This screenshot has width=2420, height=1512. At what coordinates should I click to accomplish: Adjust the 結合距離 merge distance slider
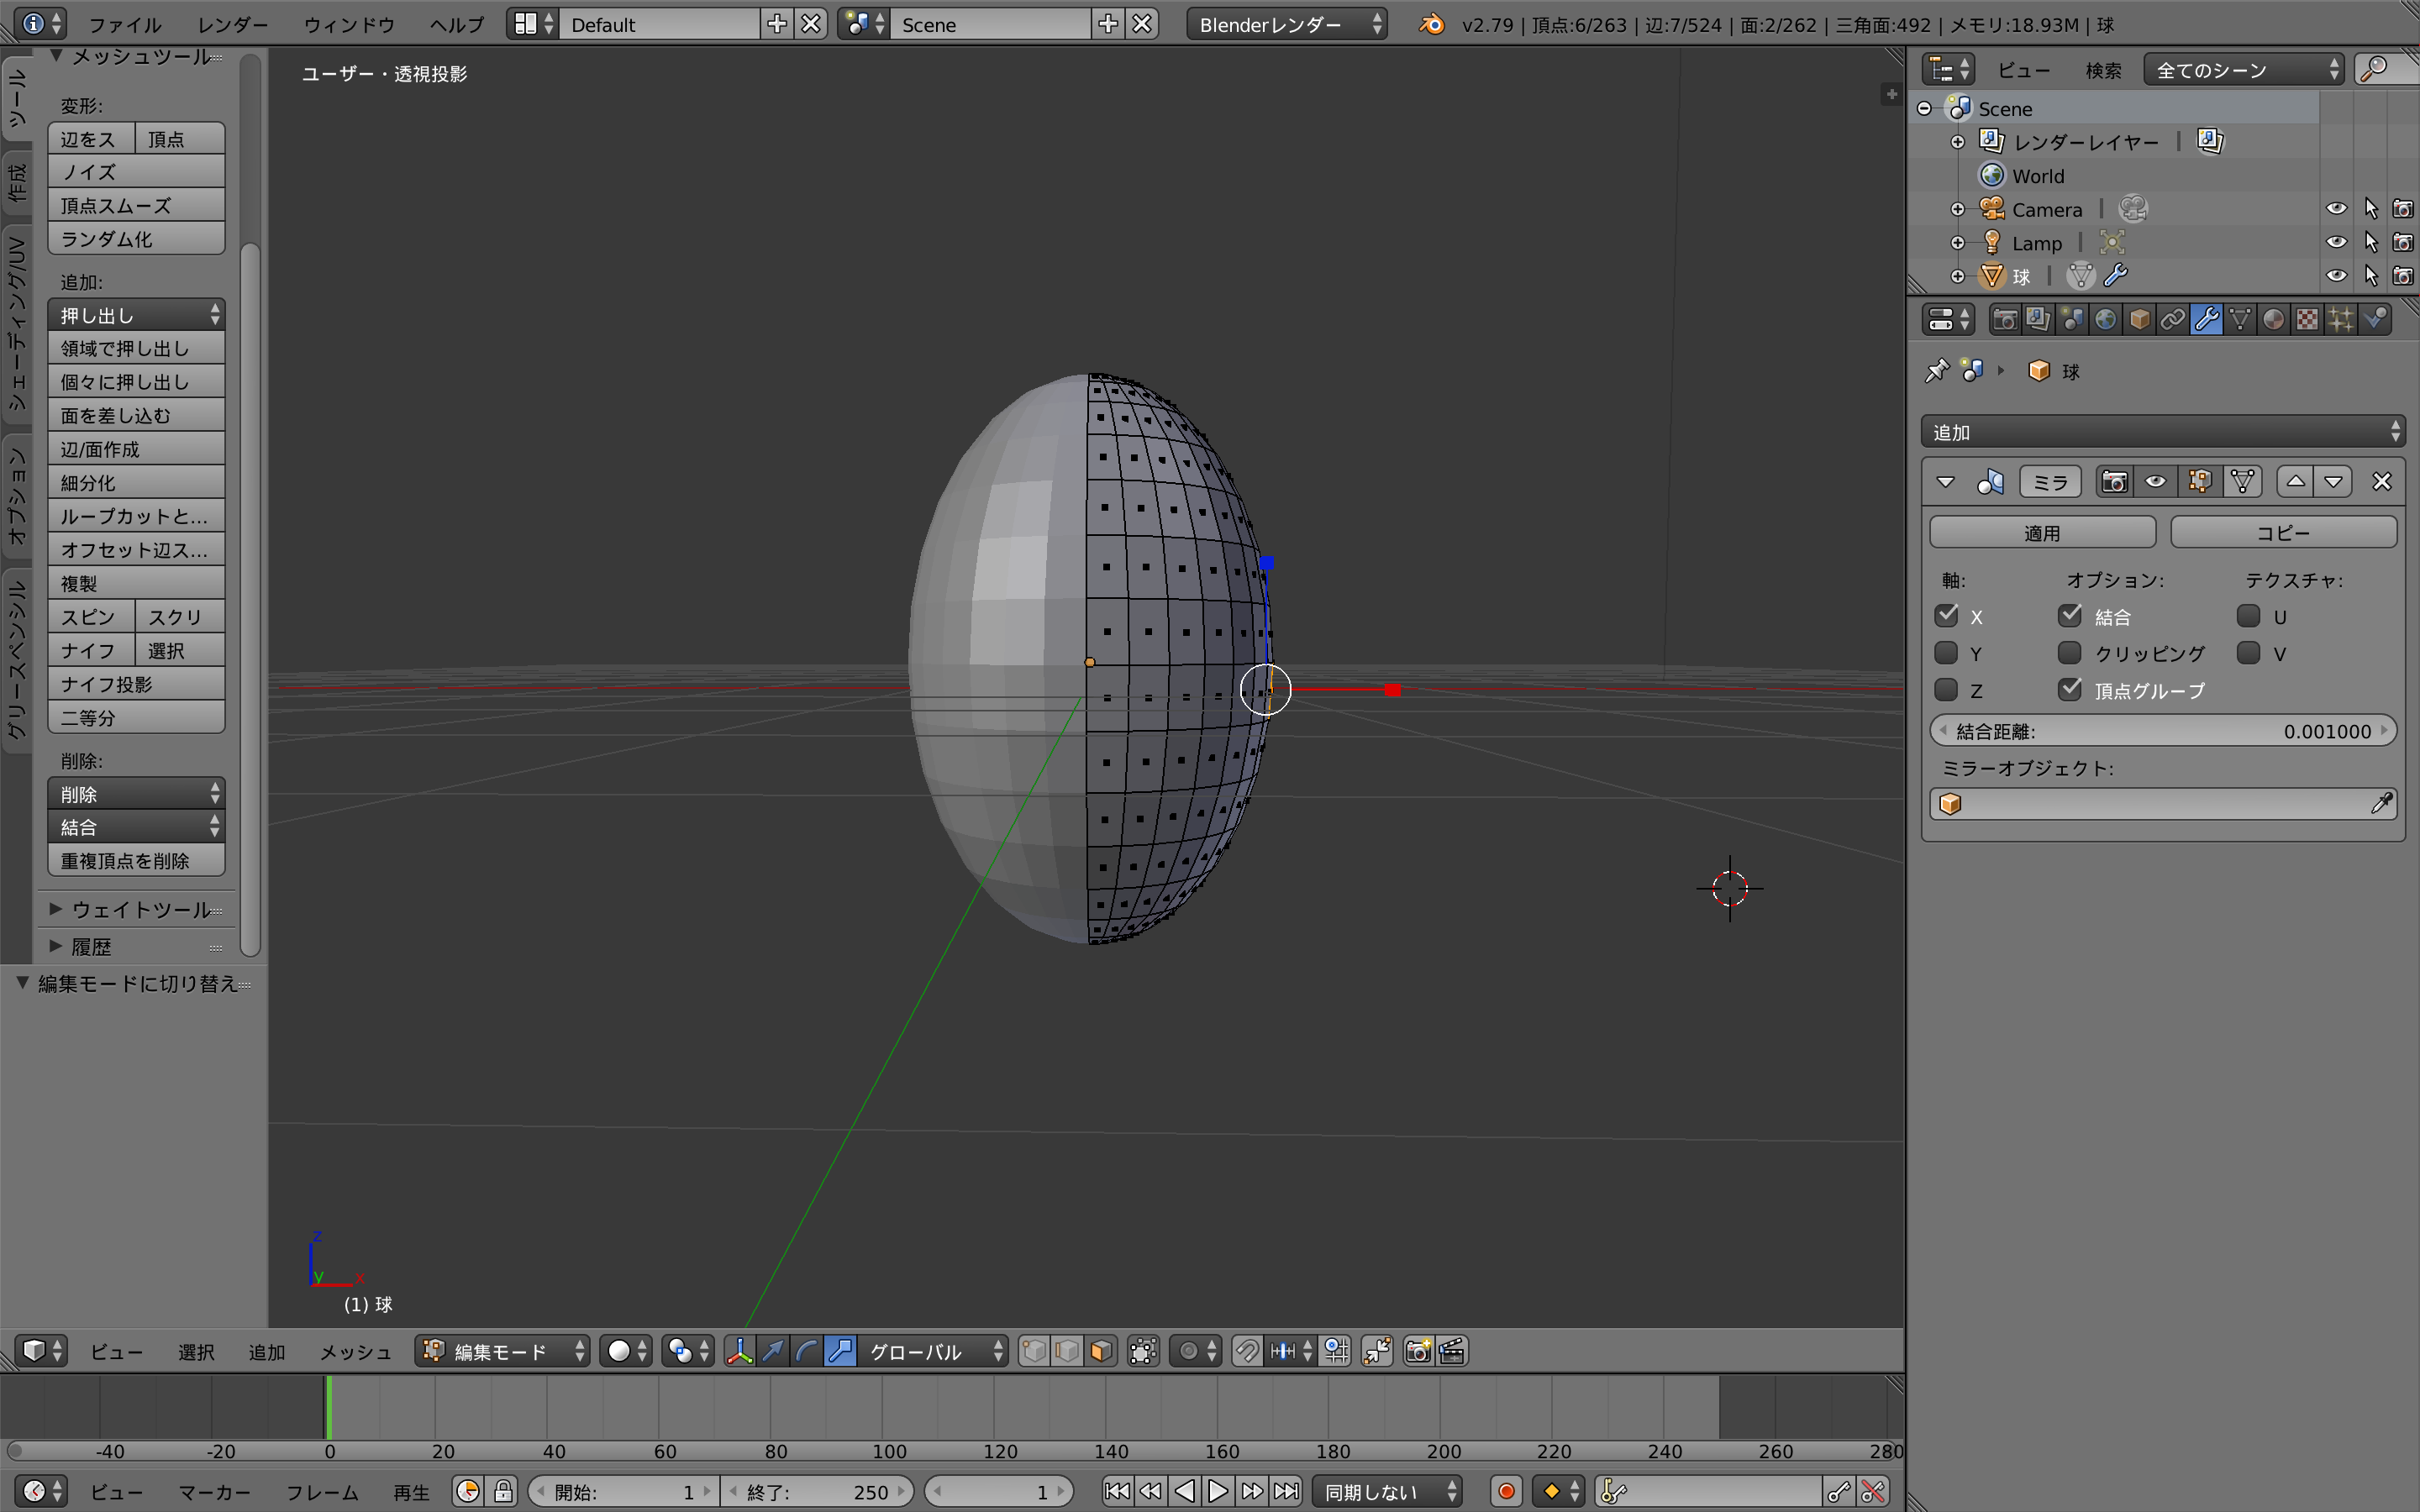pos(2165,730)
